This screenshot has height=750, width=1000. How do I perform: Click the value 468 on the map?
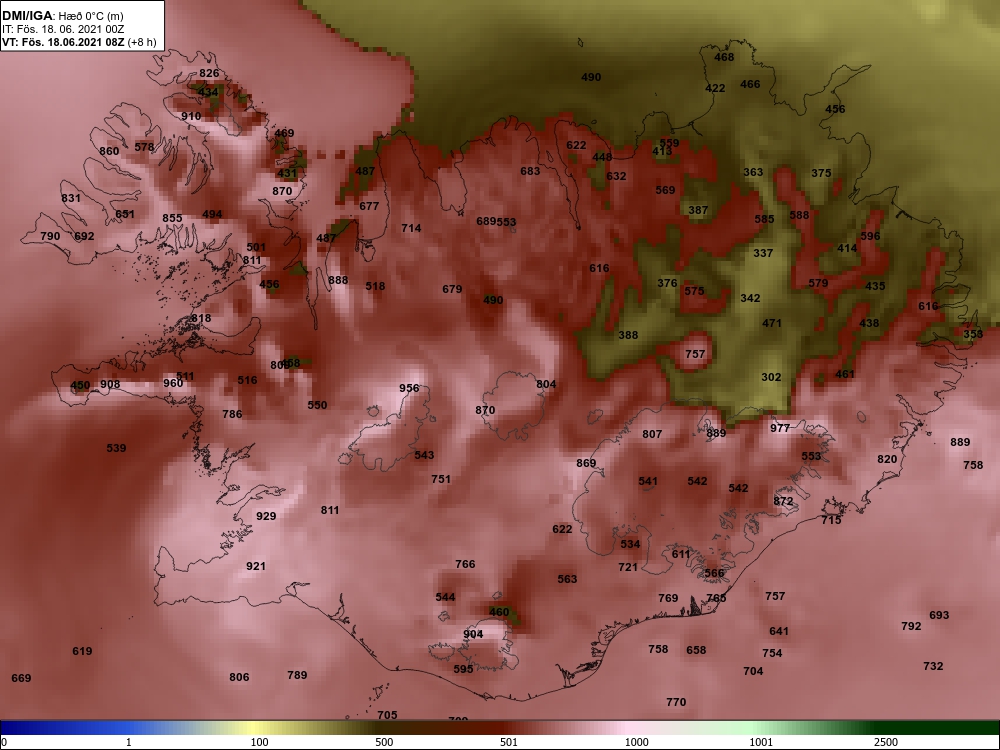[724, 57]
